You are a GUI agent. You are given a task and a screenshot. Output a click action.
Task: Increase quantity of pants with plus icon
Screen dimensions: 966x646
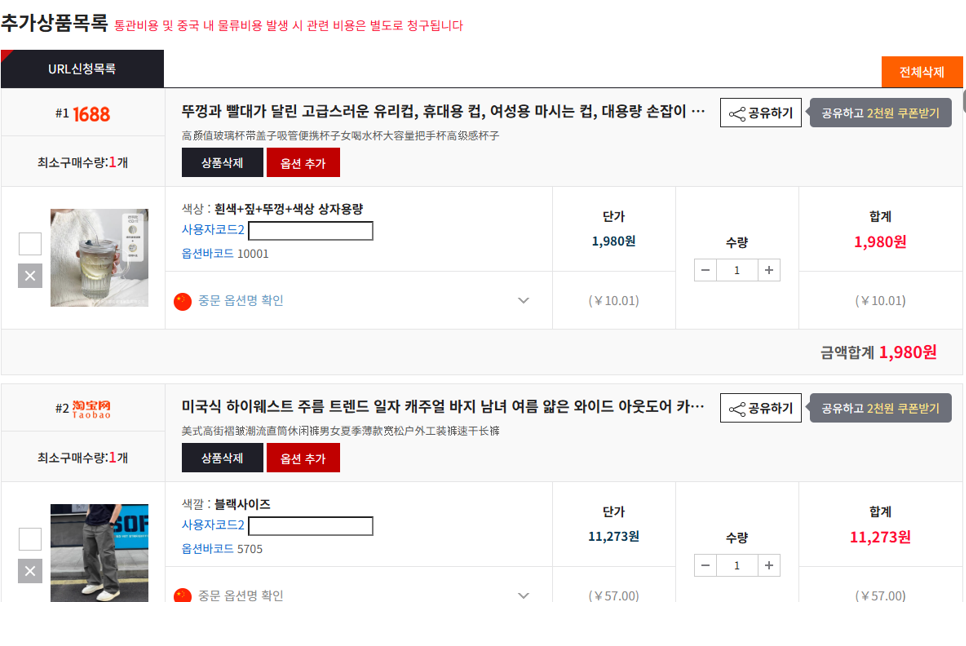point(769,565)
